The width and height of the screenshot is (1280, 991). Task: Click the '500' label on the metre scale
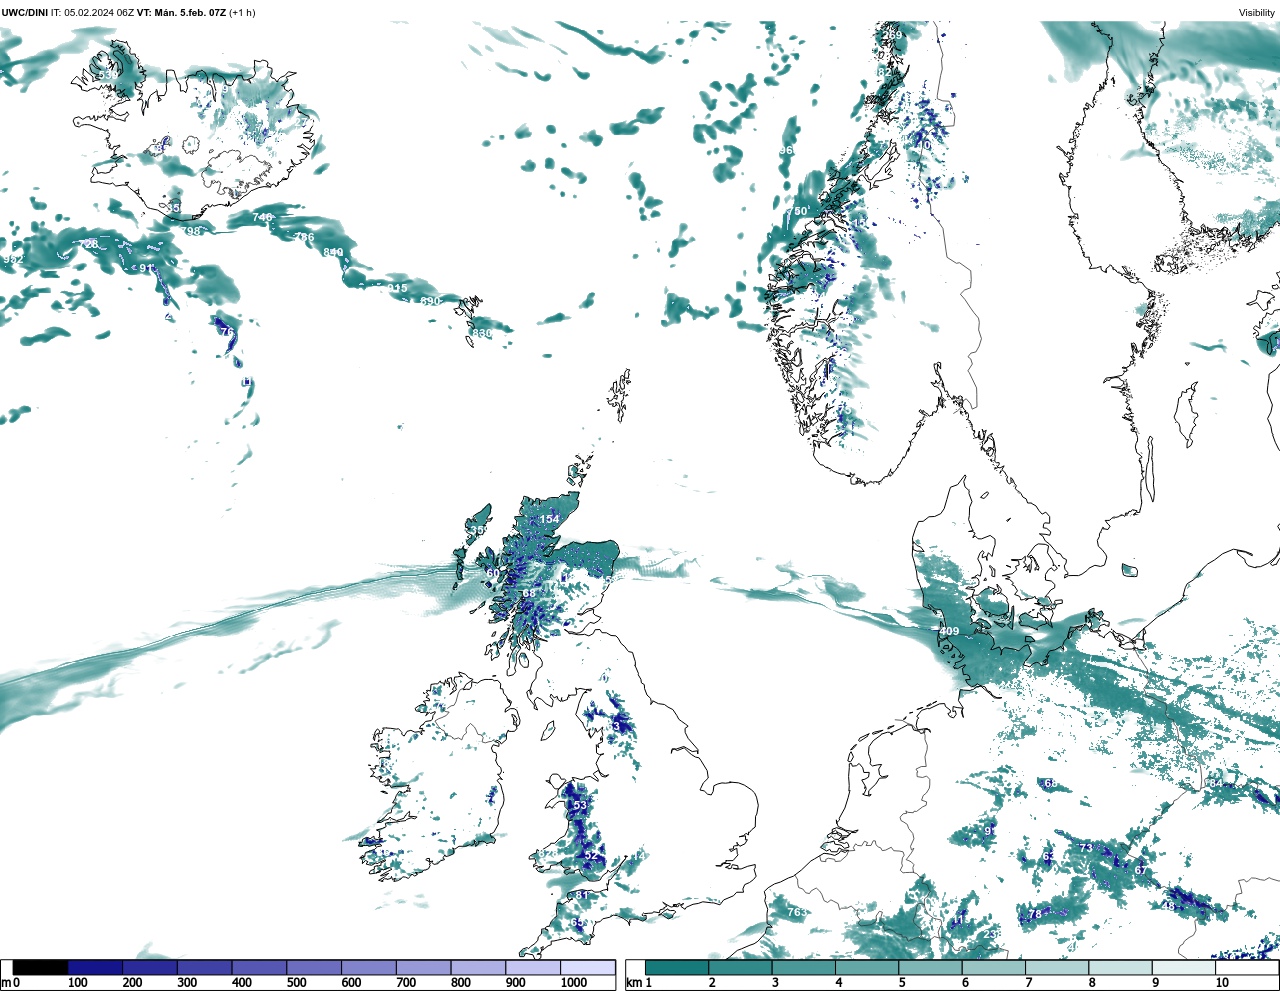coord(297,983)
